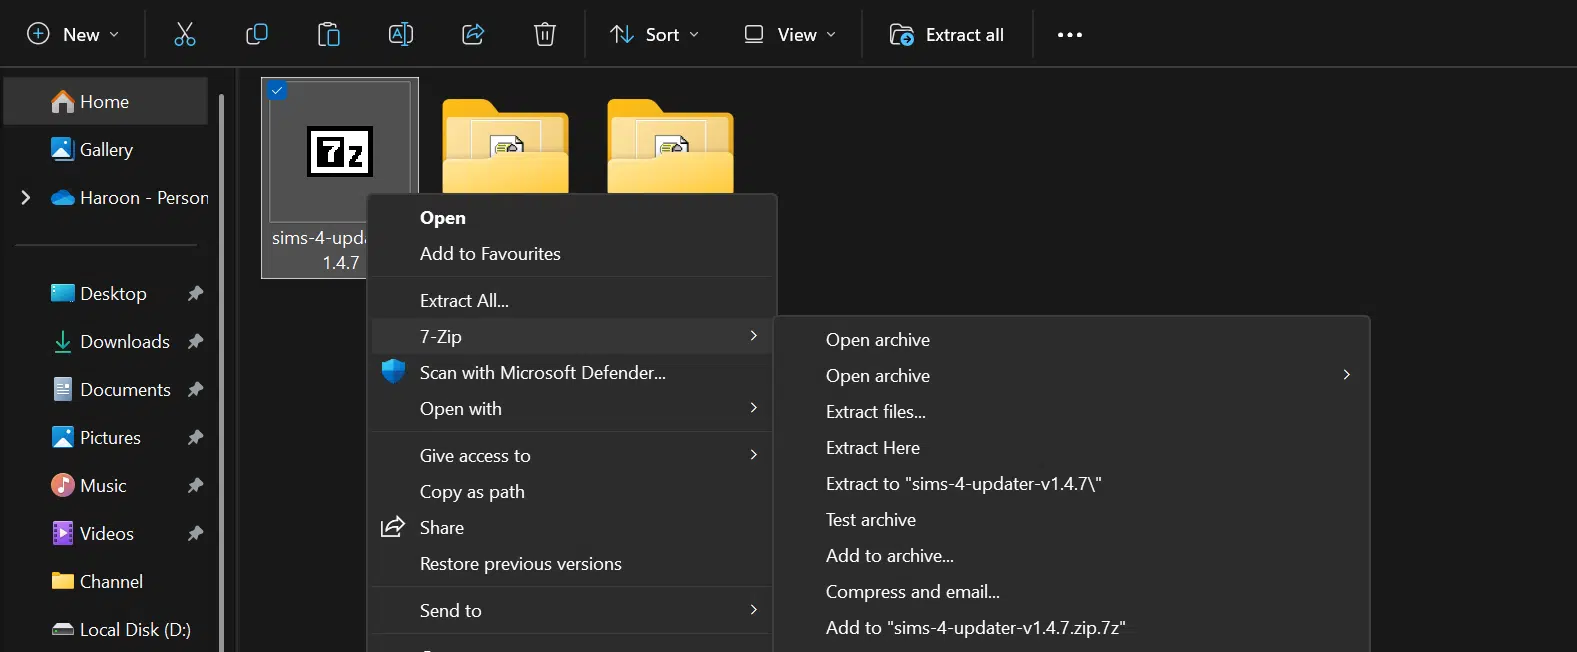Viewport: 1577px width, 652px height.
Task: Expand the Haroon - Personal OneDrive tree
Action: (26, 198)
